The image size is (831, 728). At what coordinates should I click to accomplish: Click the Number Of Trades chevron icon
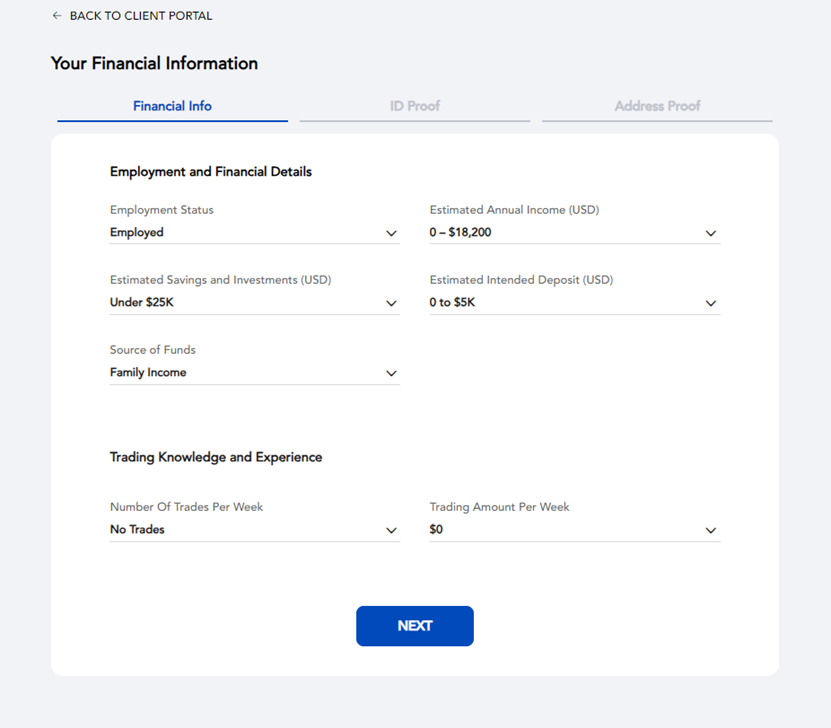[392, 530]
